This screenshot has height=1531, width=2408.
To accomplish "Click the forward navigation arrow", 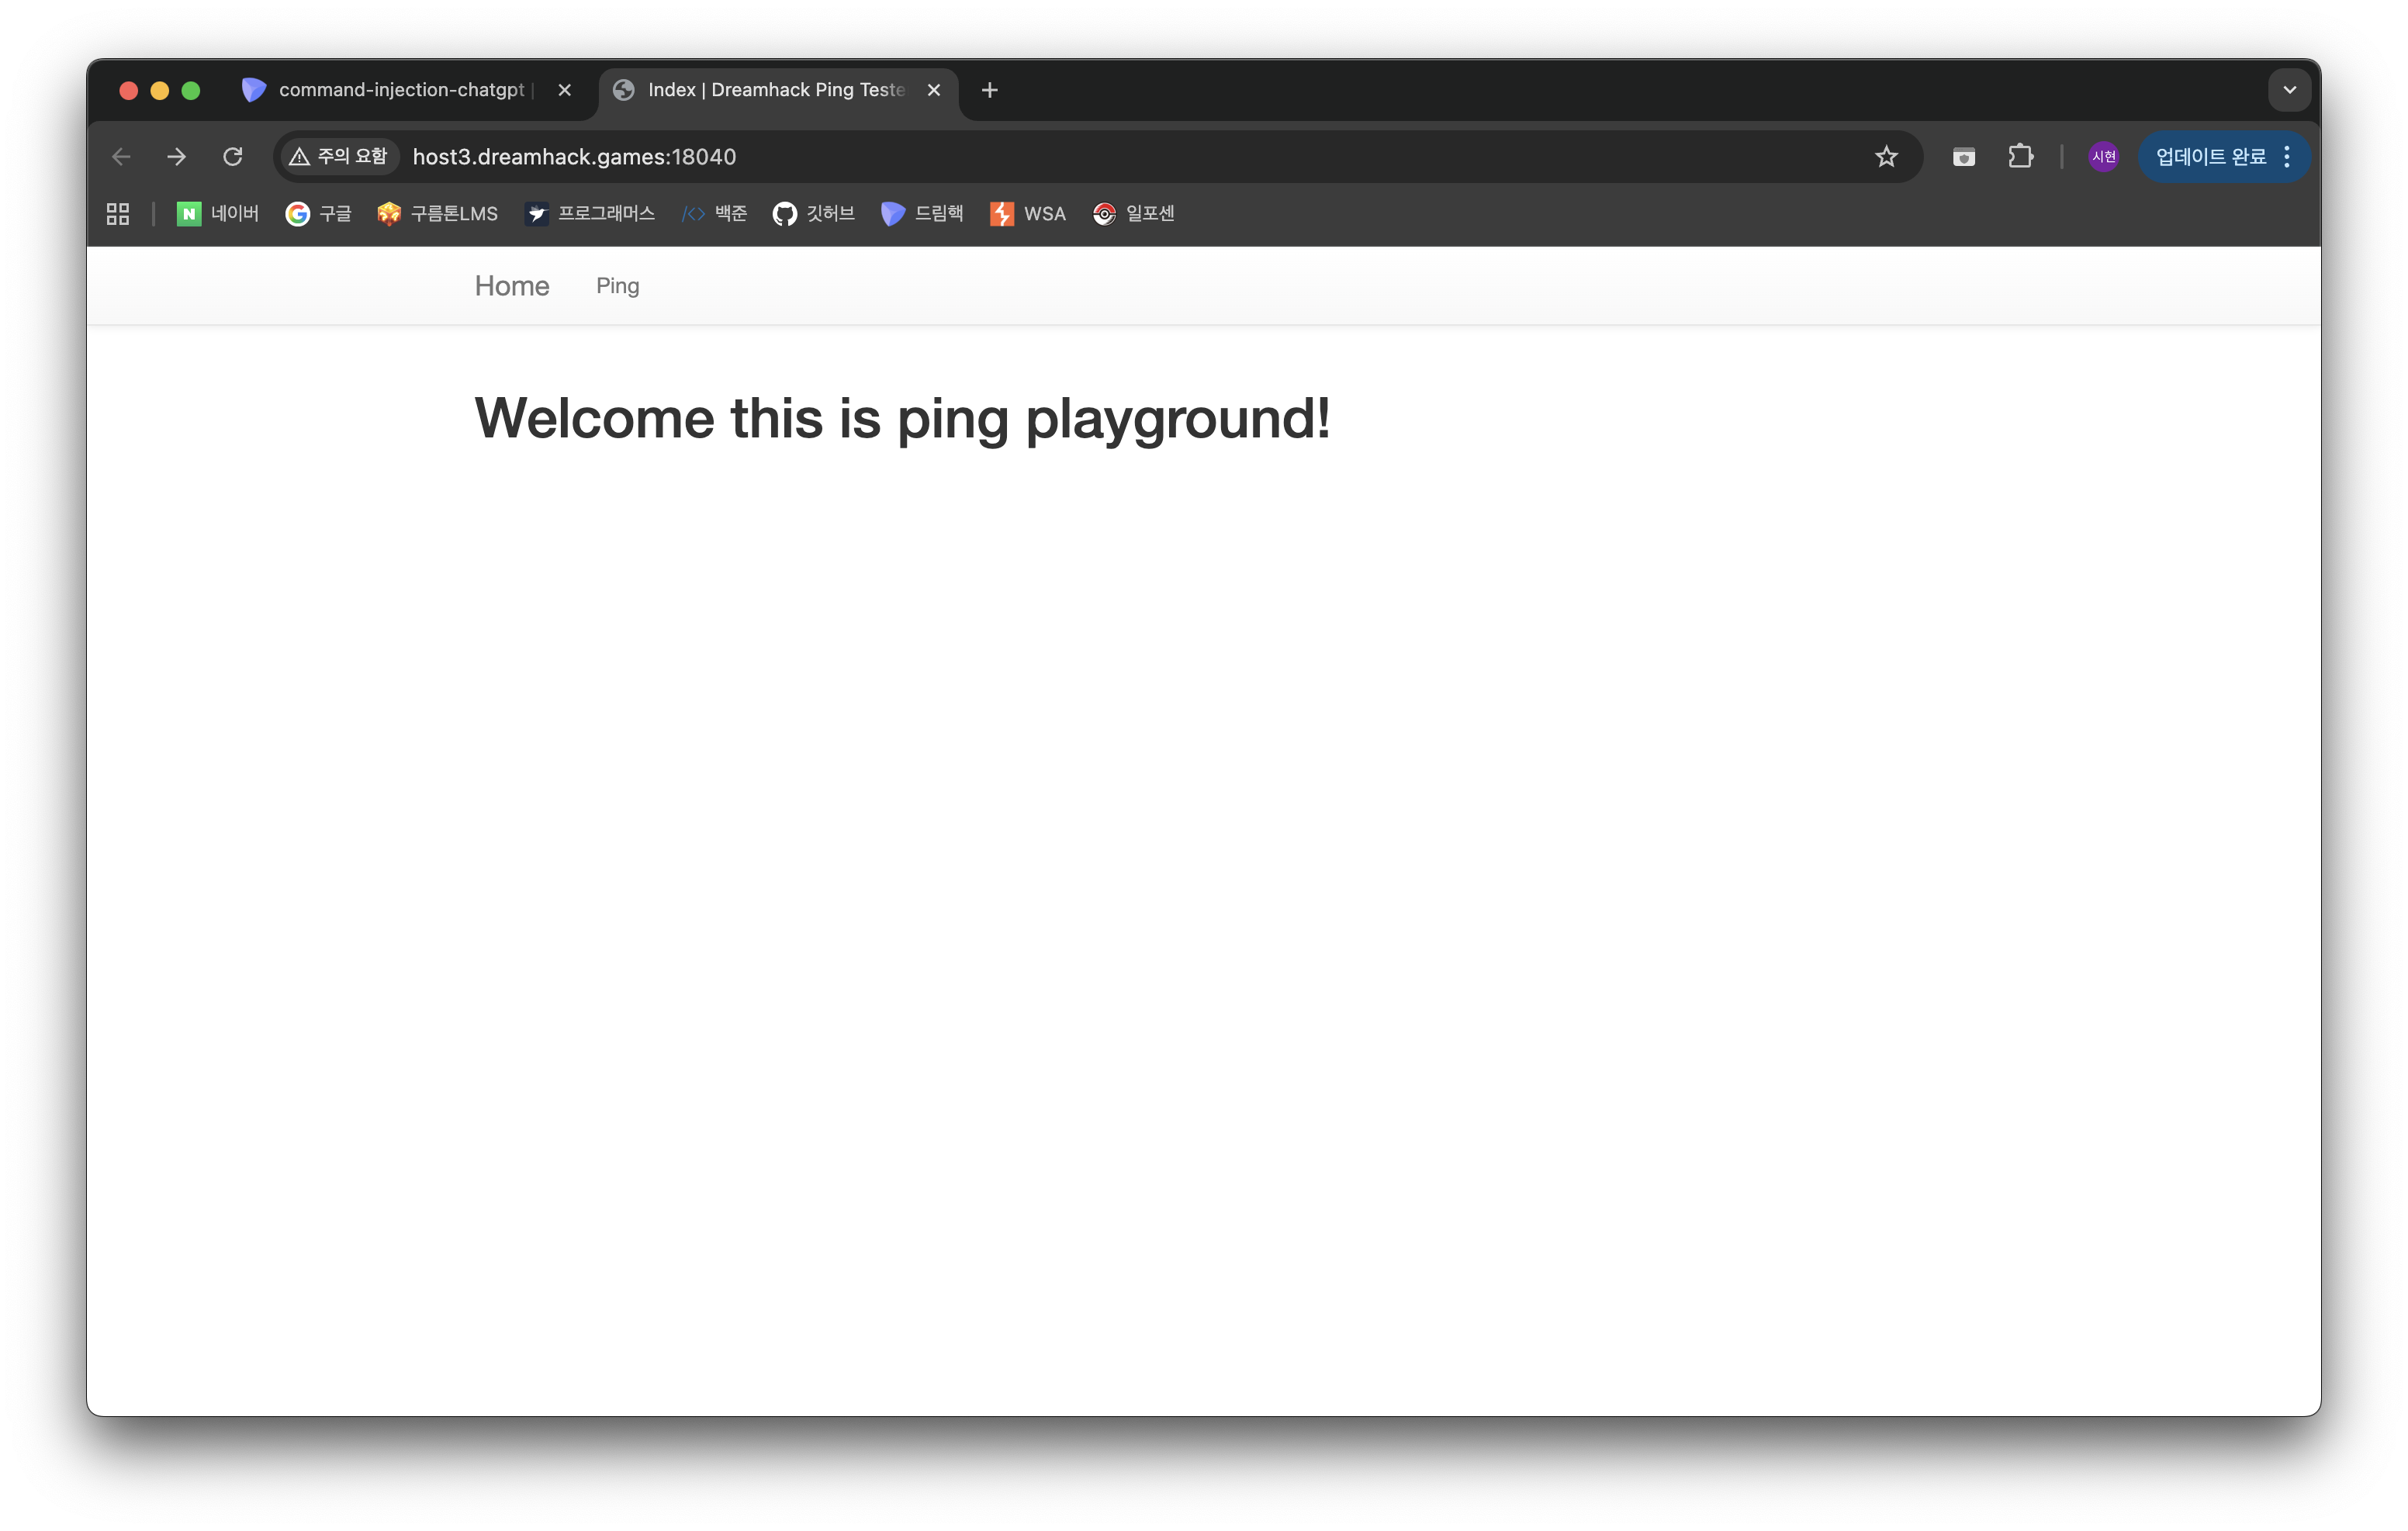I will (x=177, y=157).
